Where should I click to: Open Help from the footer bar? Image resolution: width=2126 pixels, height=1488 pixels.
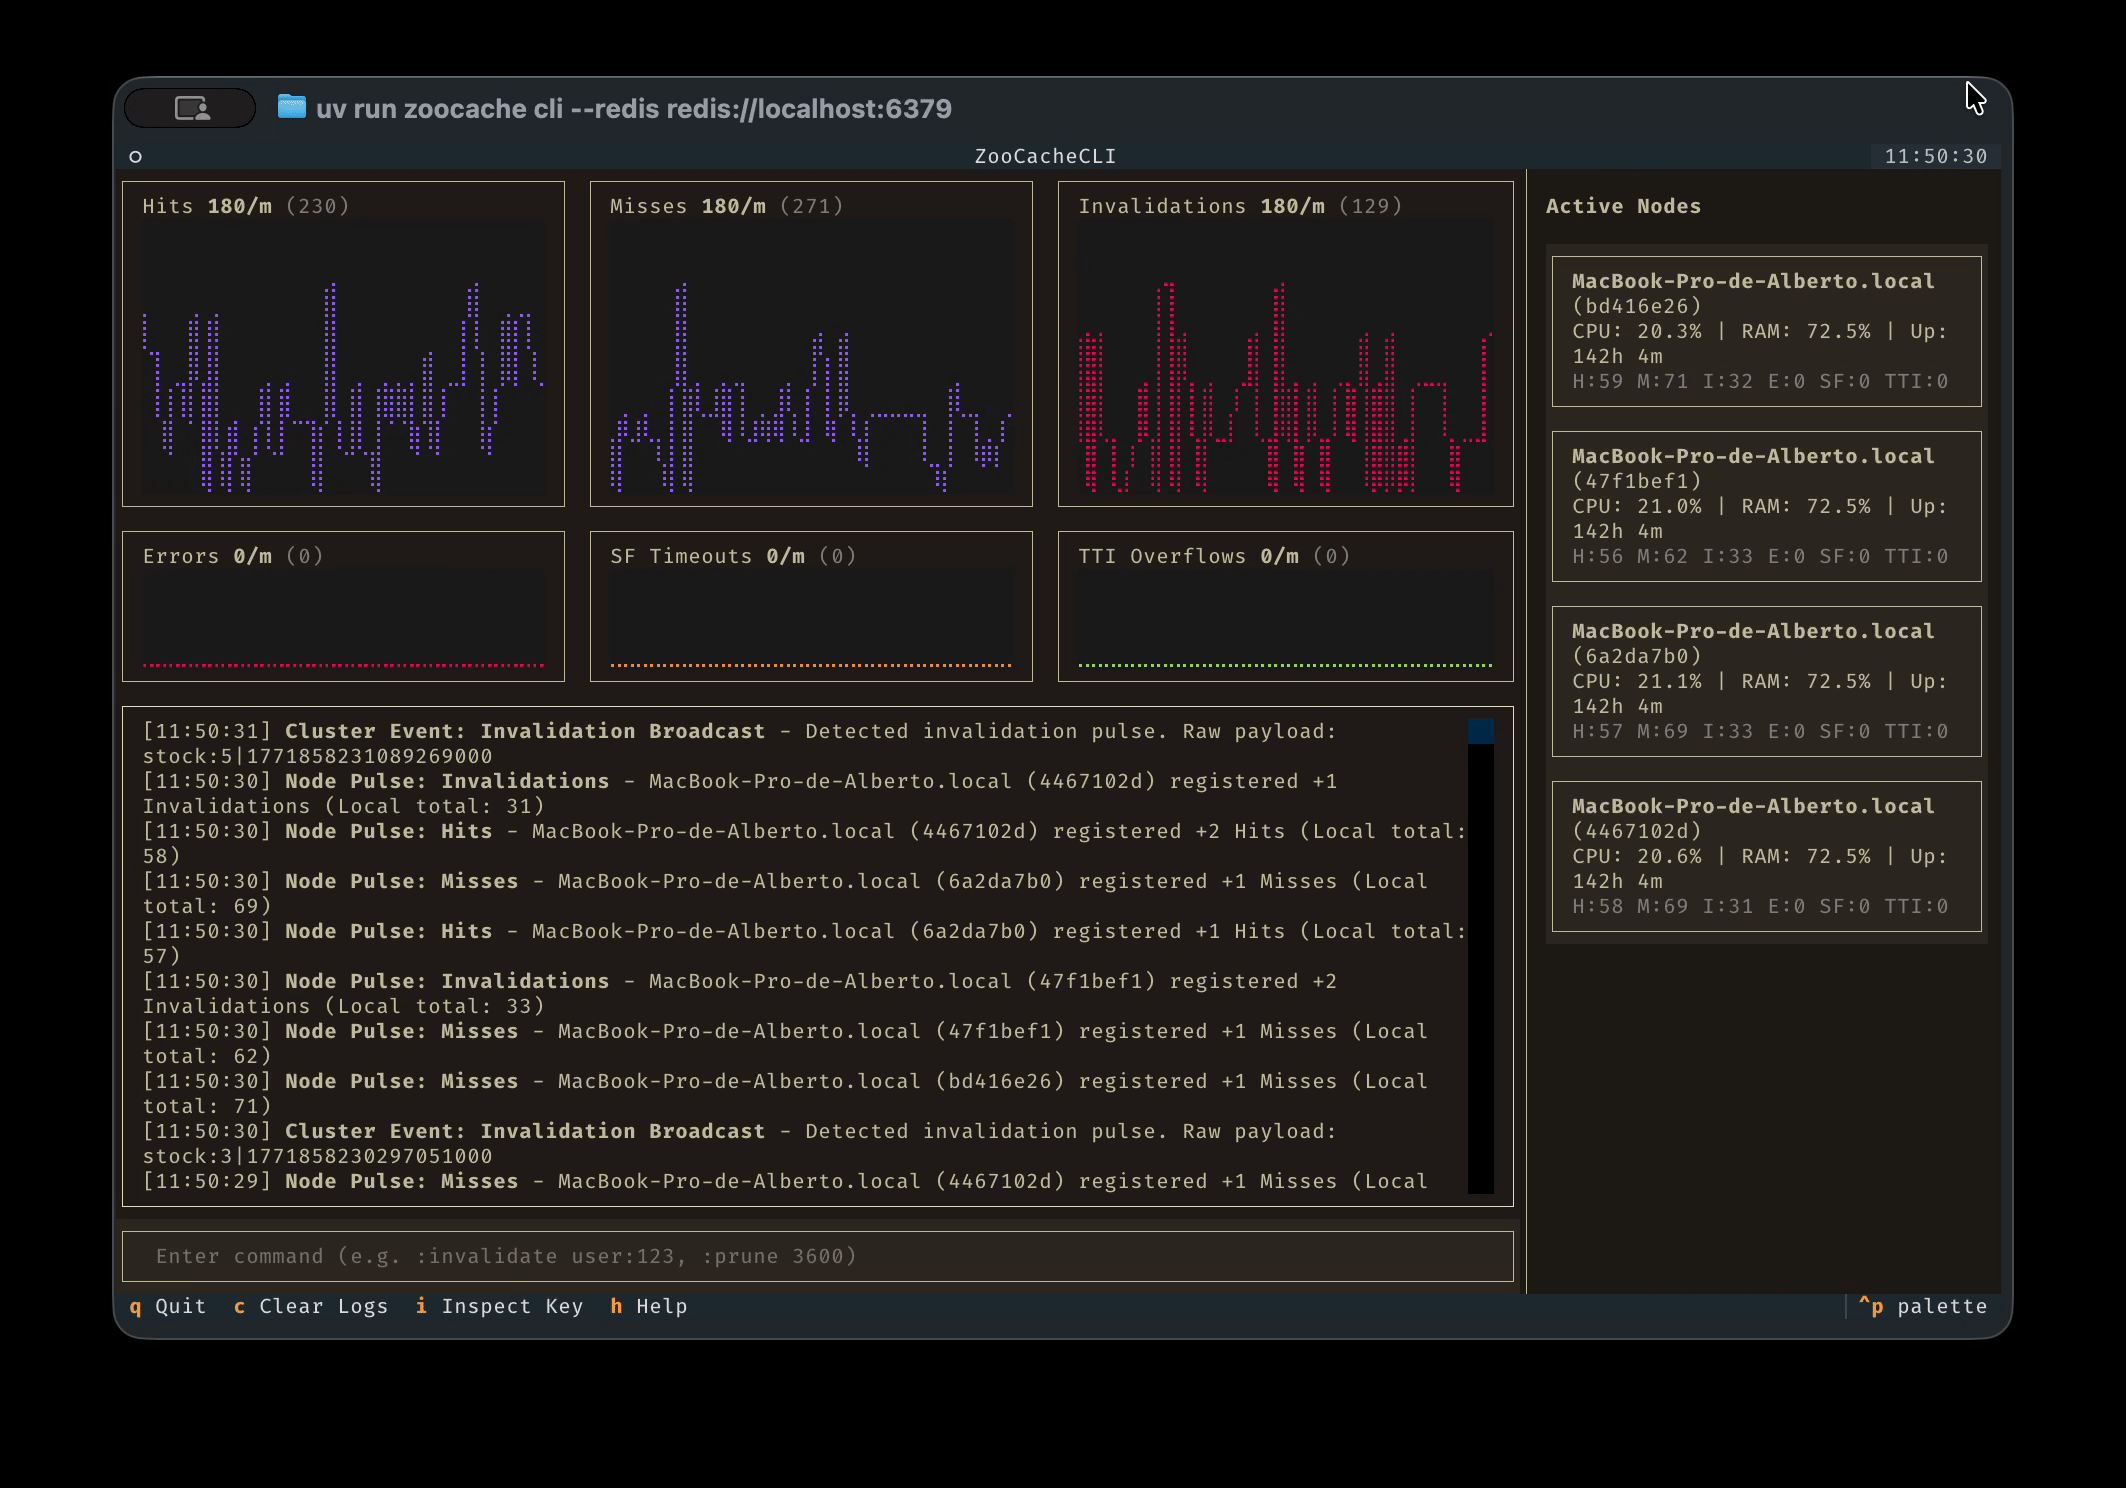(x=649, y=1306)
